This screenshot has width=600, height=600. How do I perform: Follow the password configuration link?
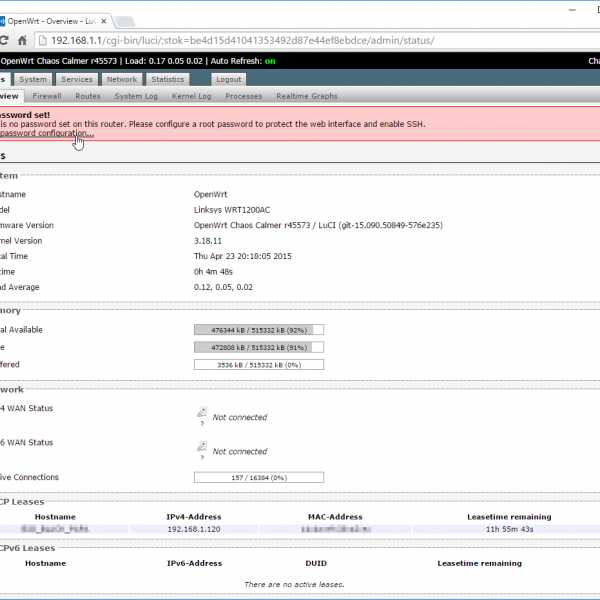46,133
